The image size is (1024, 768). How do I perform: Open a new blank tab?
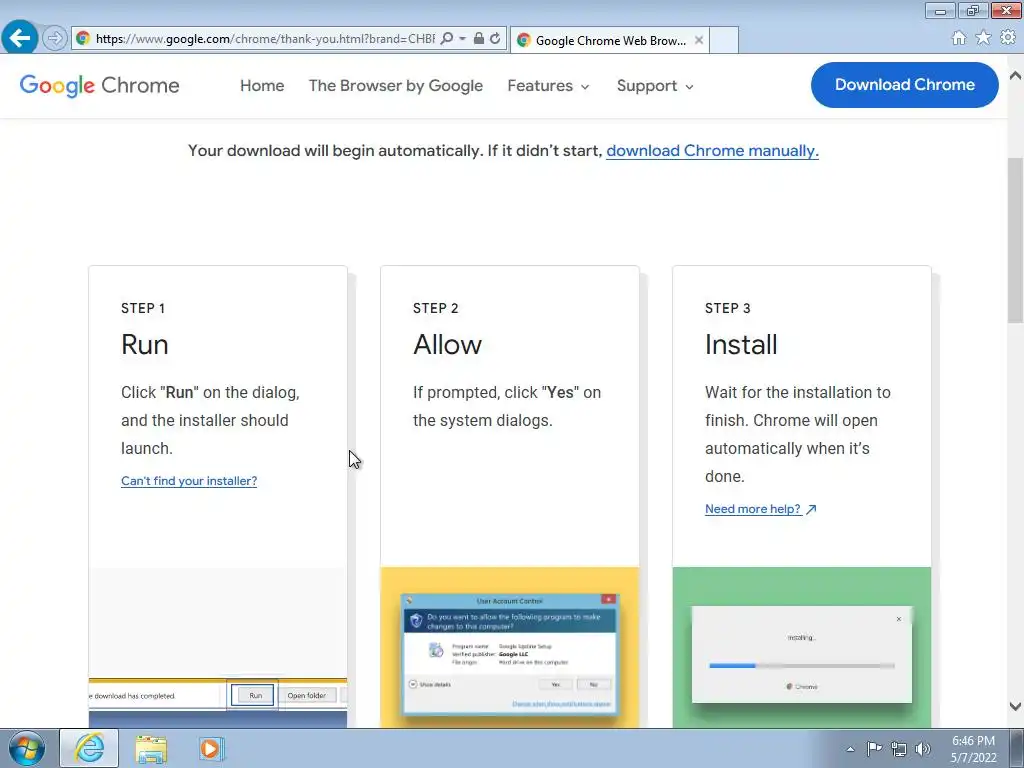tap(724, 40)
